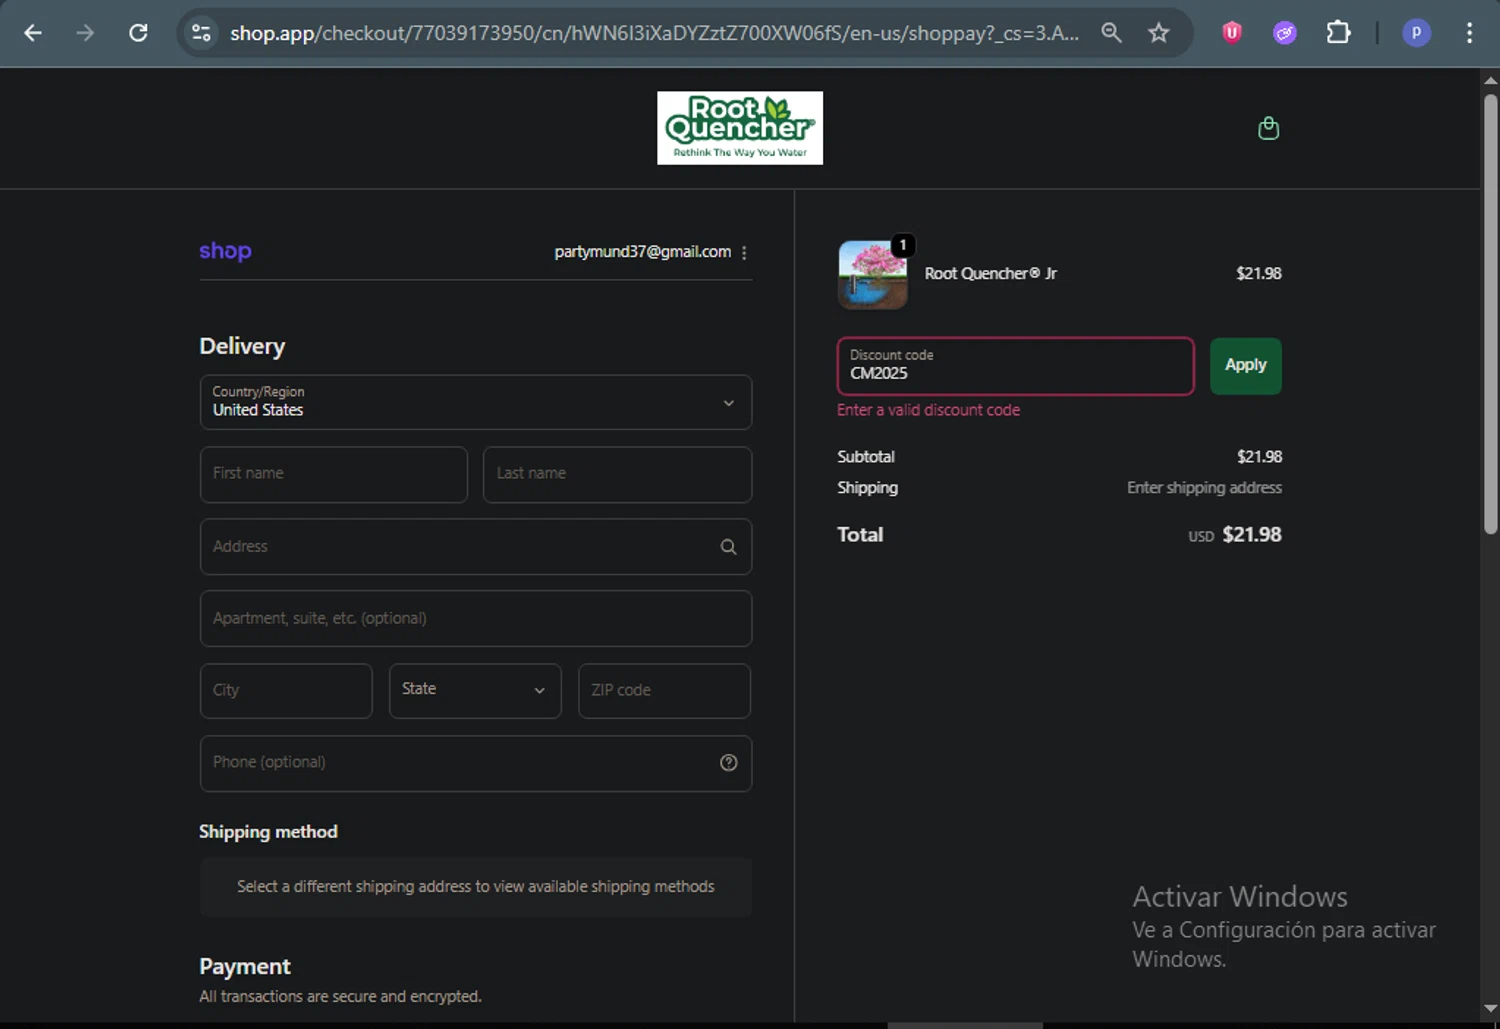Bookmark this page with the star icon
Image resolution: width=1500 pixels, height=1029 pixels.
(1158, 33)
